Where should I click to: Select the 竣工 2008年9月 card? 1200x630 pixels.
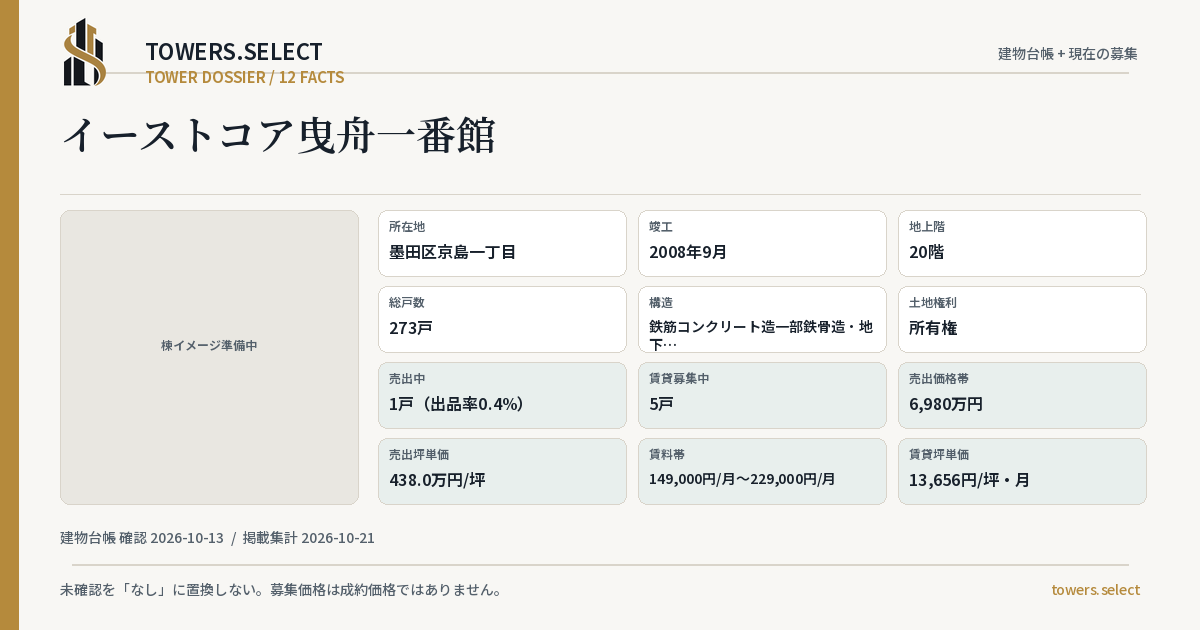[762, 243]
